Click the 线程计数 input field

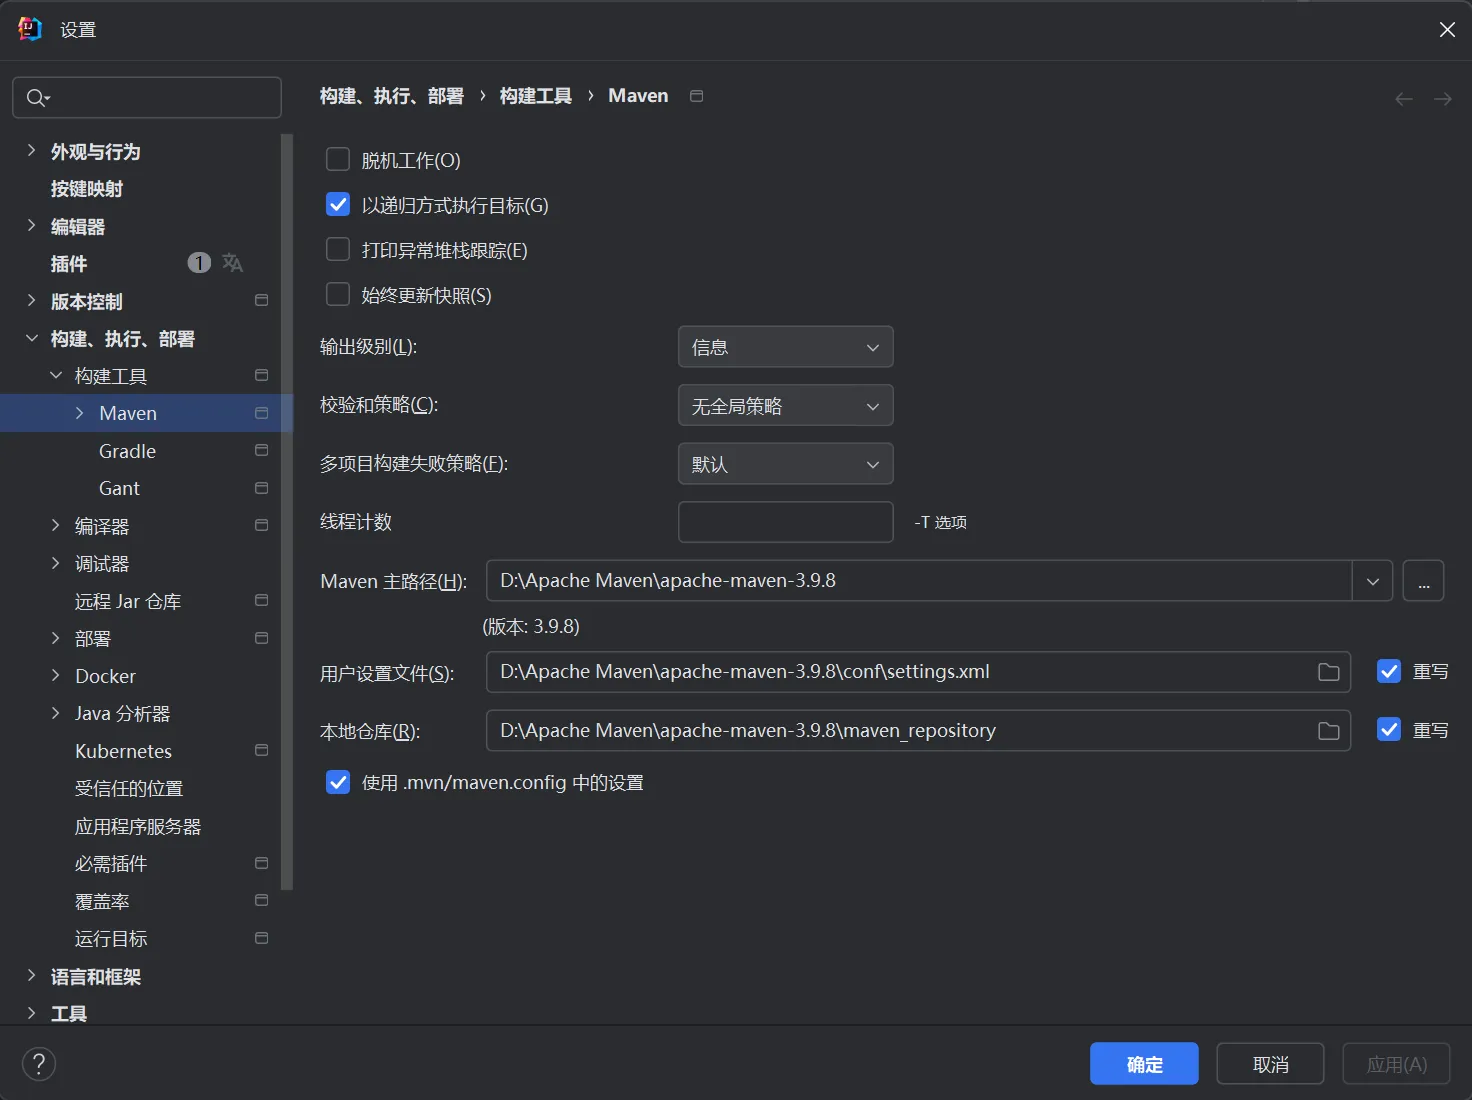point(785,521)
